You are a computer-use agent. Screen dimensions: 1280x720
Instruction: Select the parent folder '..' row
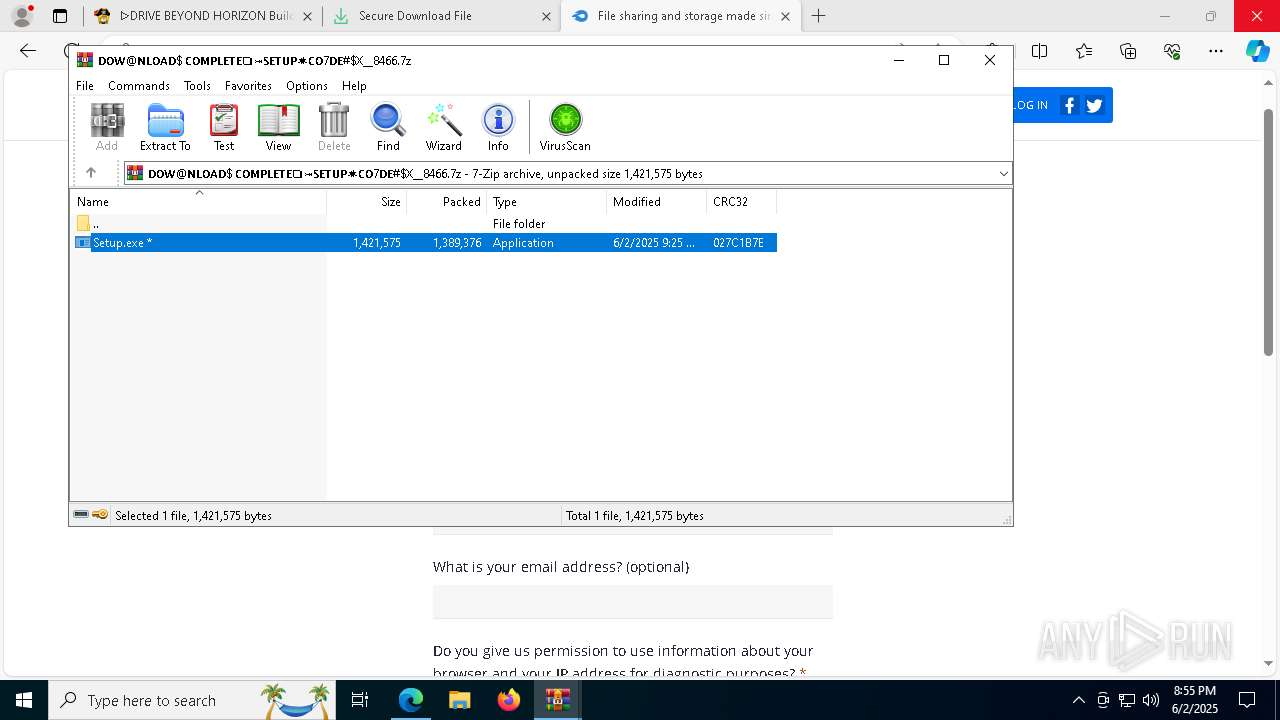pyautogui.click(x=425, y=224)
